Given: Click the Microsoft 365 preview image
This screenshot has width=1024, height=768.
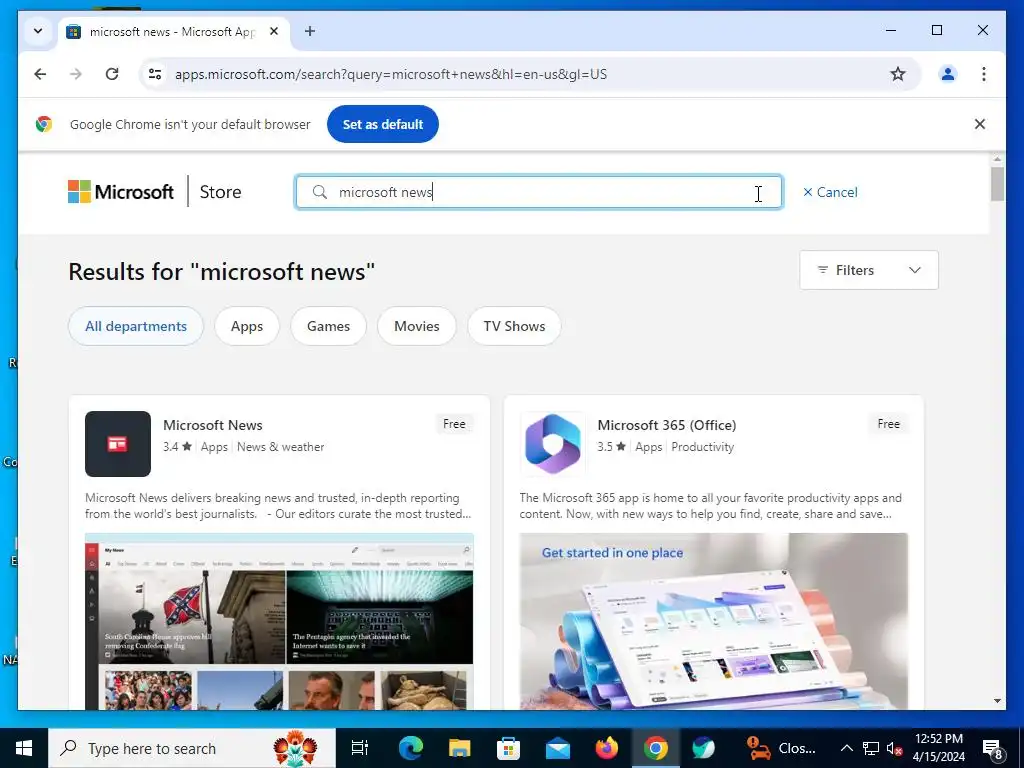Looking at the screenshot, I should coord(714,621).
